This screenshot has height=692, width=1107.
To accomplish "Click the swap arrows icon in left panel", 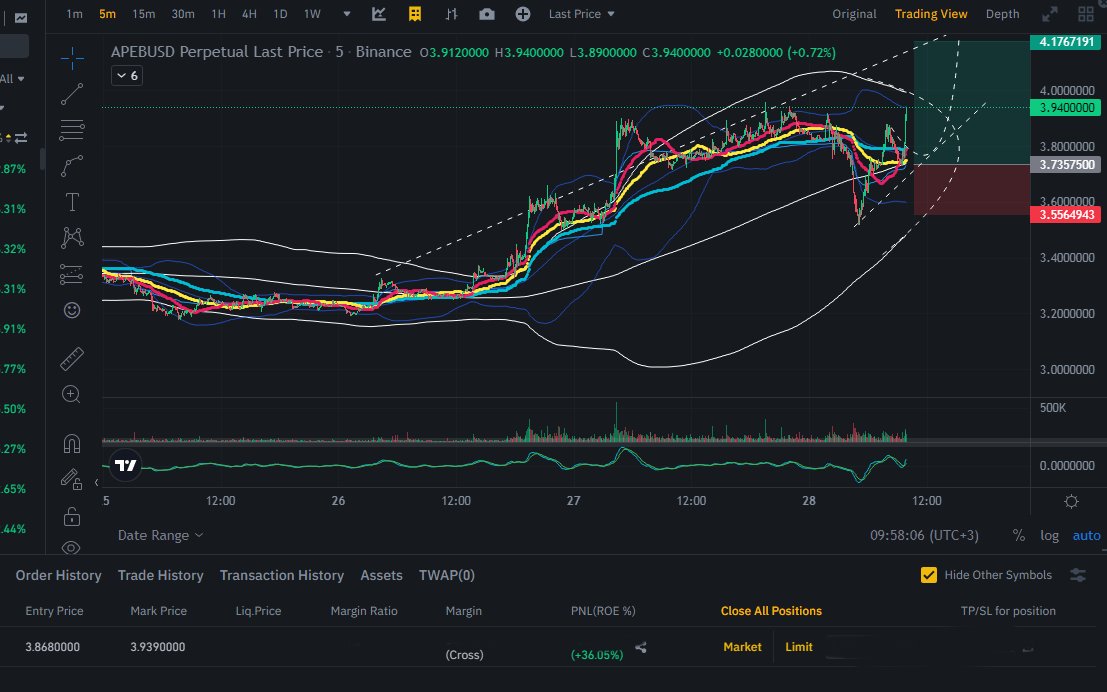I will point(20,138).
